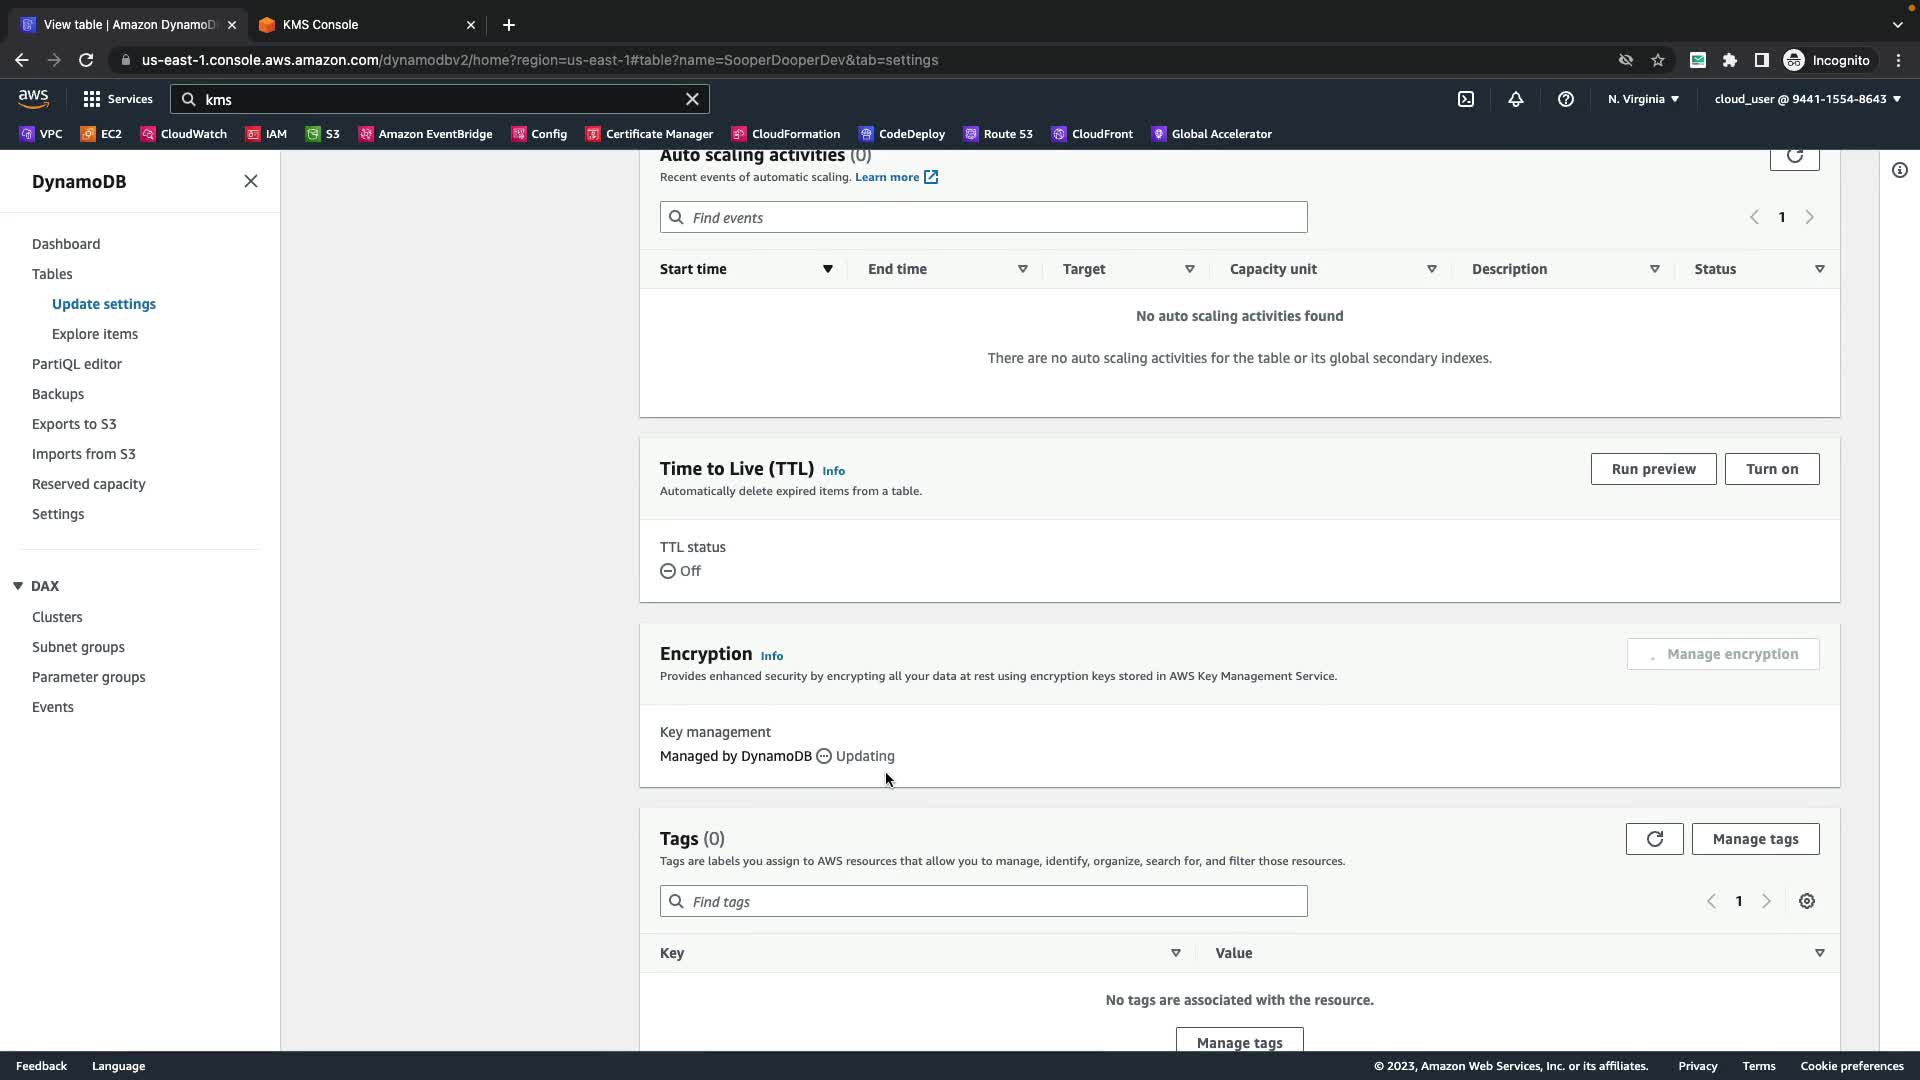1920x1080 pixels.
Task: Click the Run preview button
Action: pyautogui.click(x=1653, y=469)
